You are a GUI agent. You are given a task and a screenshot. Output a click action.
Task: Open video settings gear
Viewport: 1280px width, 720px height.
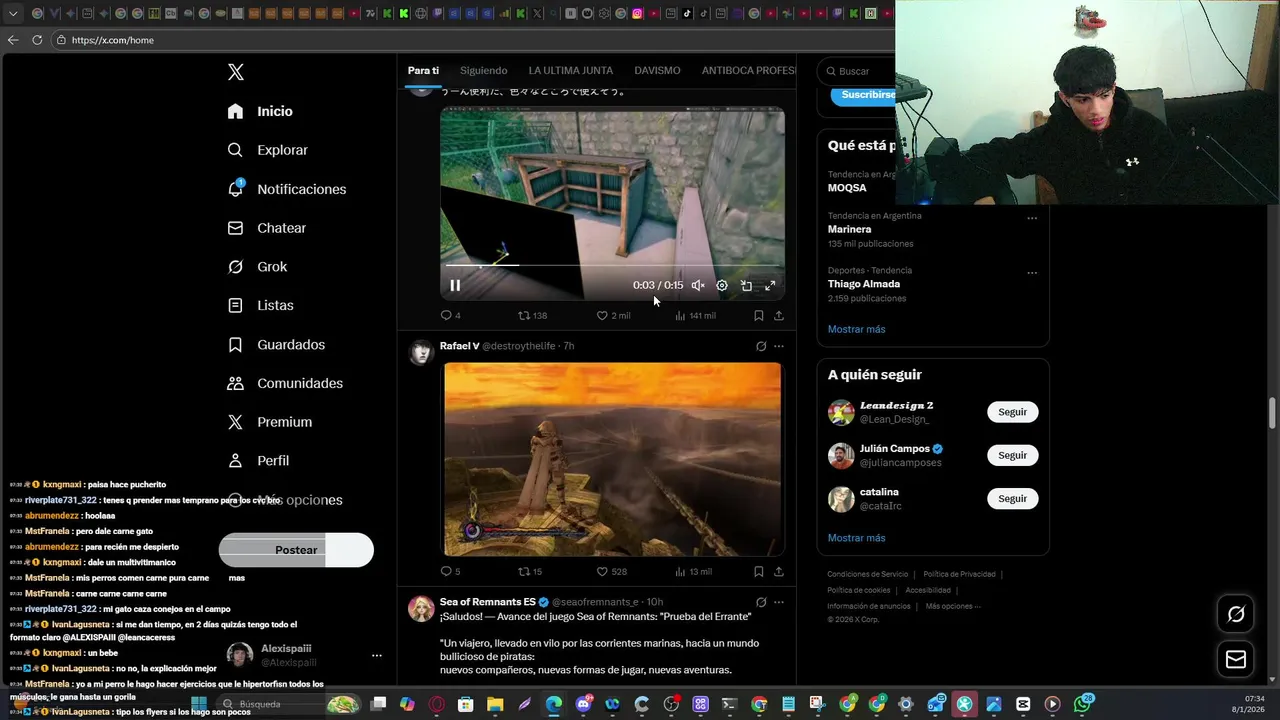722,285
